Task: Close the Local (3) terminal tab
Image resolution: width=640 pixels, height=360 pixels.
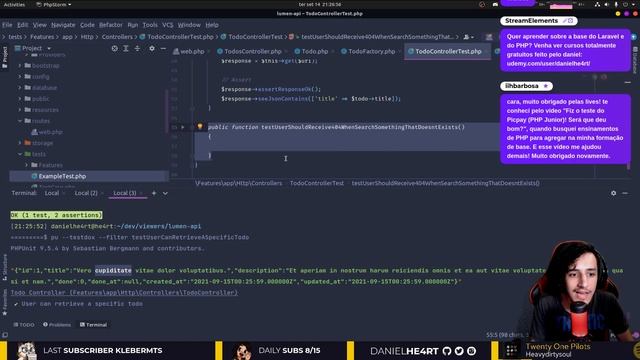Action: click(x=142, y=193)
